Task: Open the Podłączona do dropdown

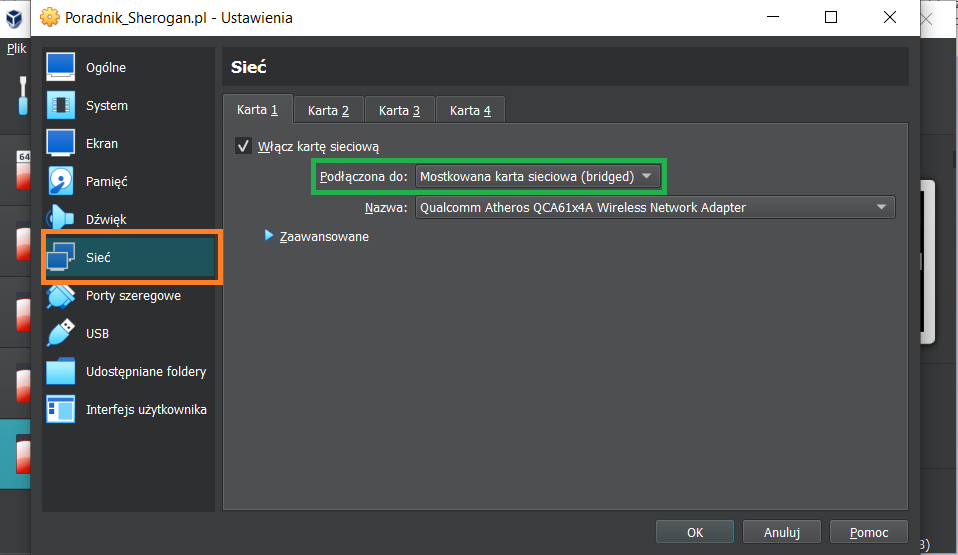Action: point(537,177)
